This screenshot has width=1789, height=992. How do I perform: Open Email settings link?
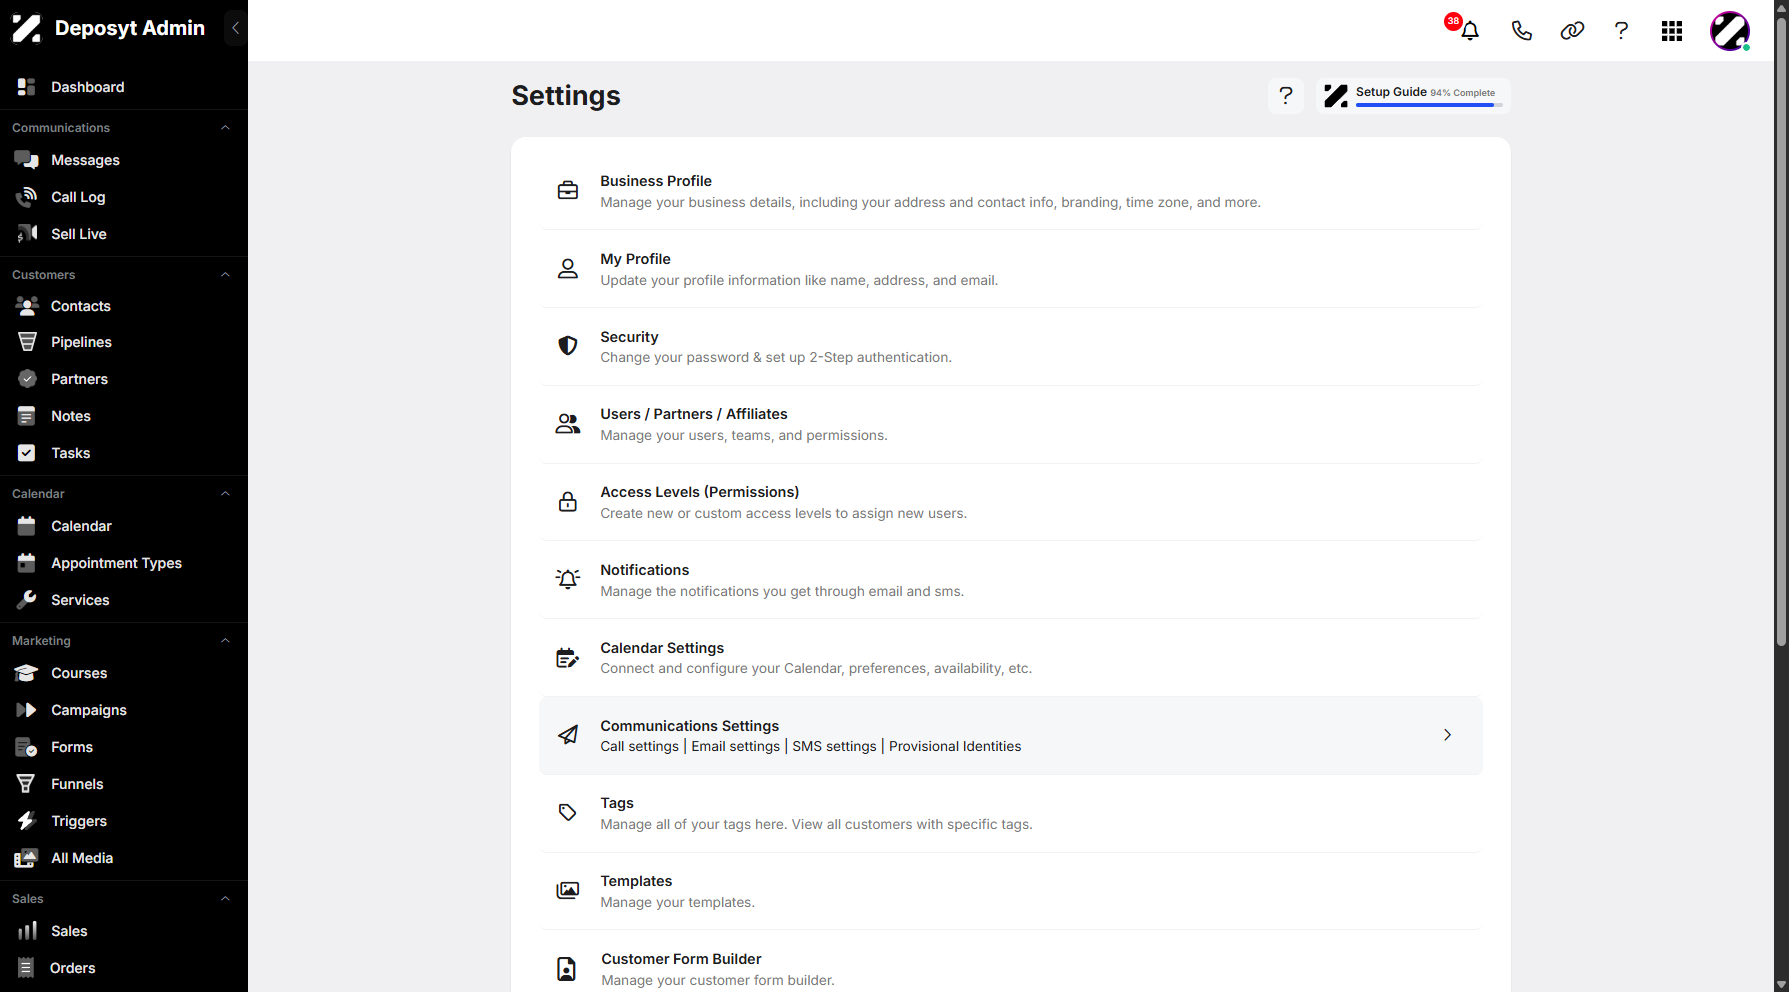[x=736, y=747]
